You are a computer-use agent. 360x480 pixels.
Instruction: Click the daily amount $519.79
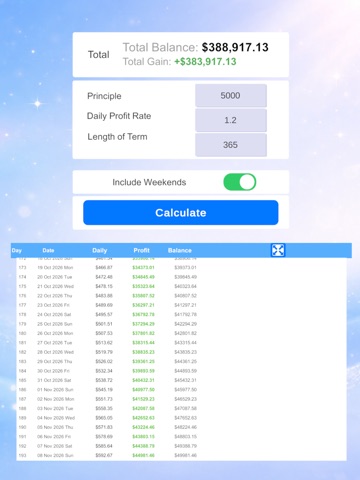[x=104, y=352]
